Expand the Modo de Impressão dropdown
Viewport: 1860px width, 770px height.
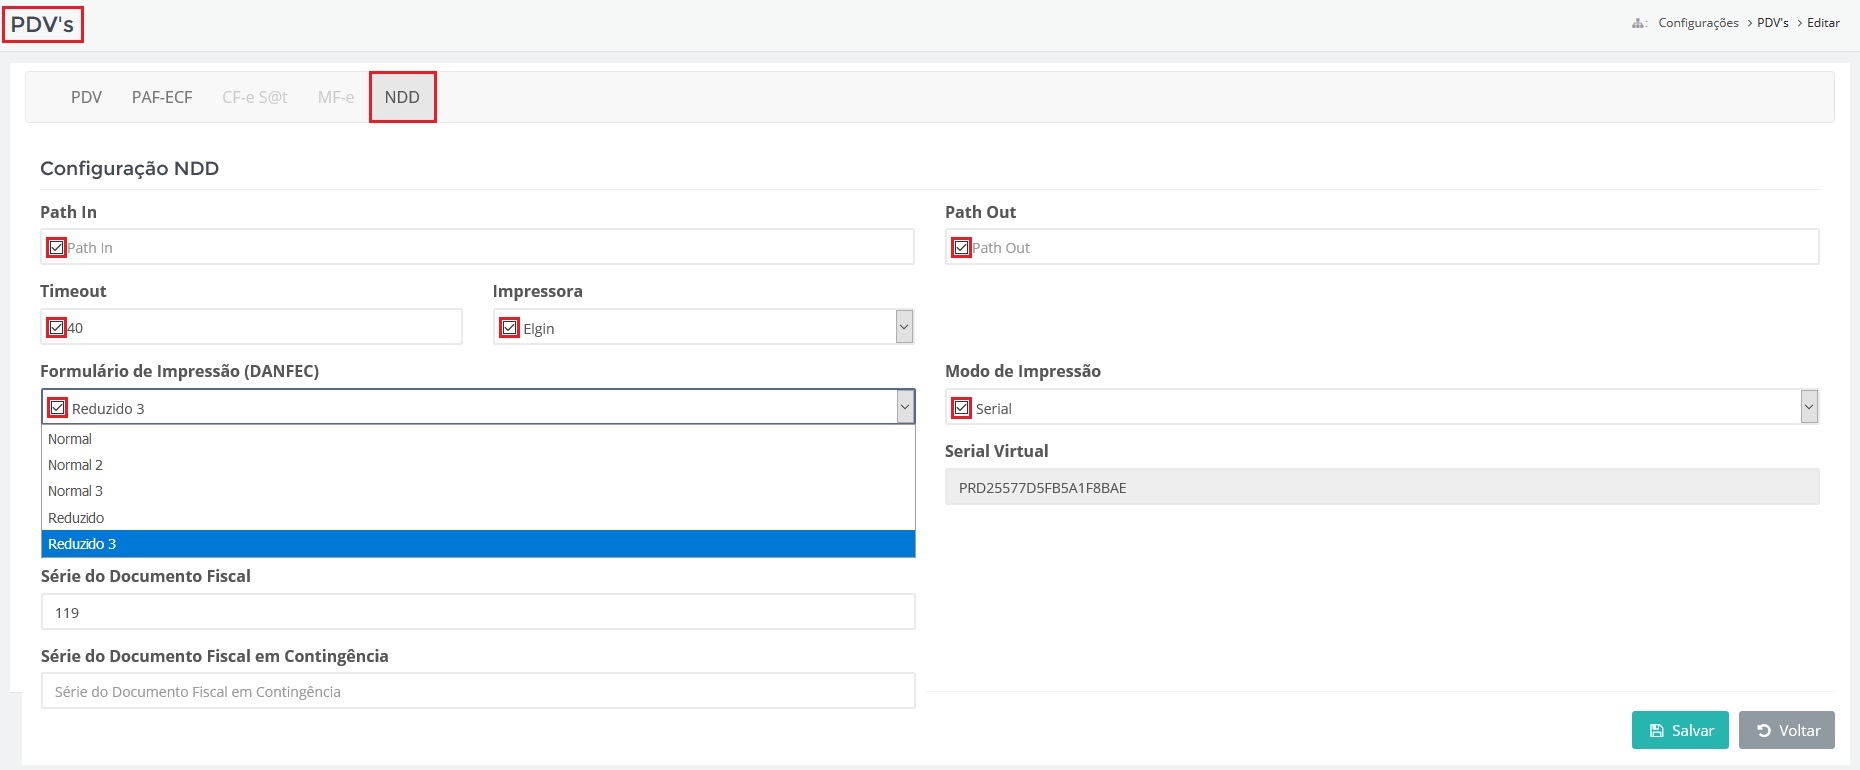[1382, 407]
